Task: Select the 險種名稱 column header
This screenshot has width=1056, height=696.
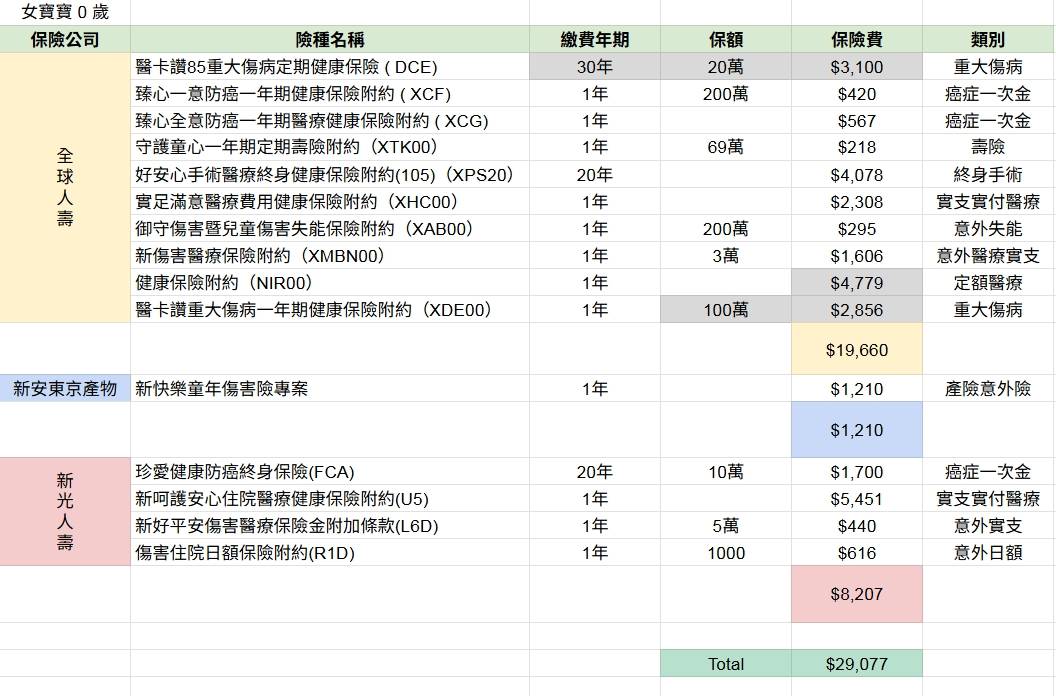Action: [329, 40]
